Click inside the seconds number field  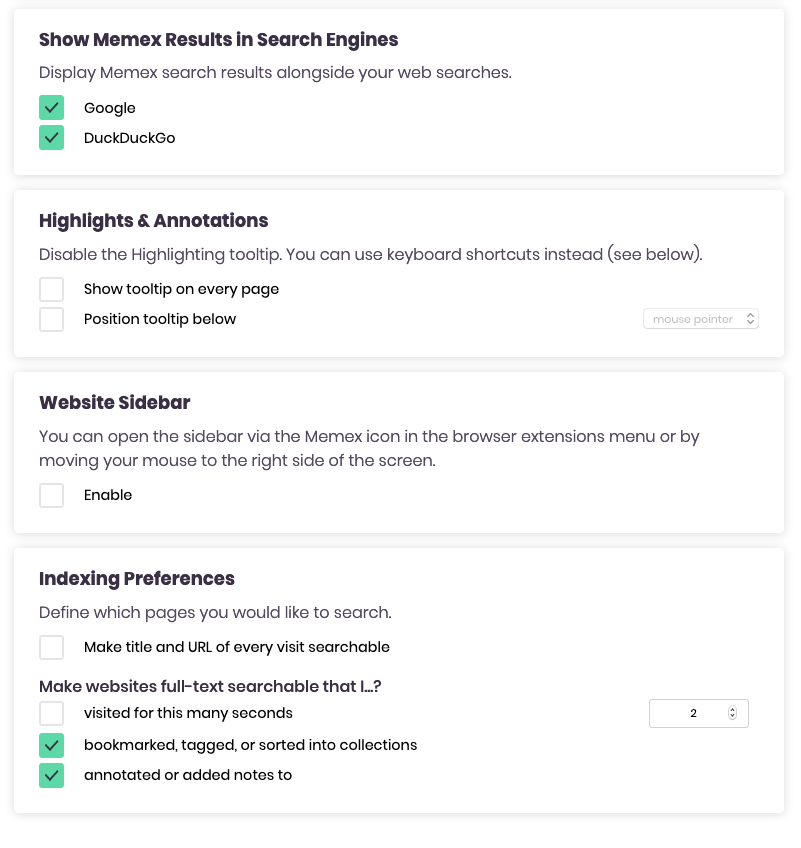click(690, 713)
